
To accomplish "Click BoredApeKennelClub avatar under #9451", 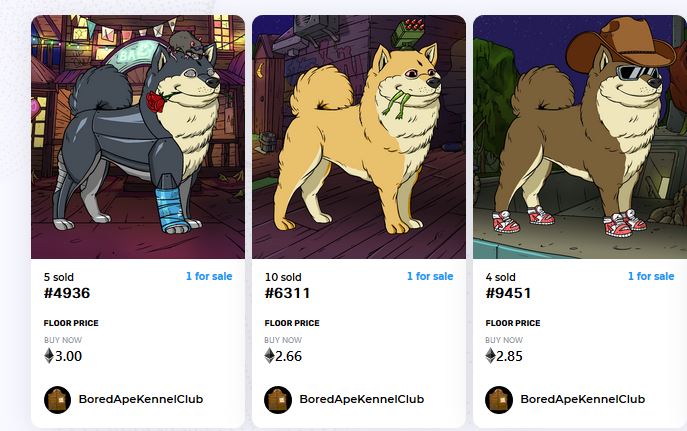I will pyautogui.click(x=499, y=399).
